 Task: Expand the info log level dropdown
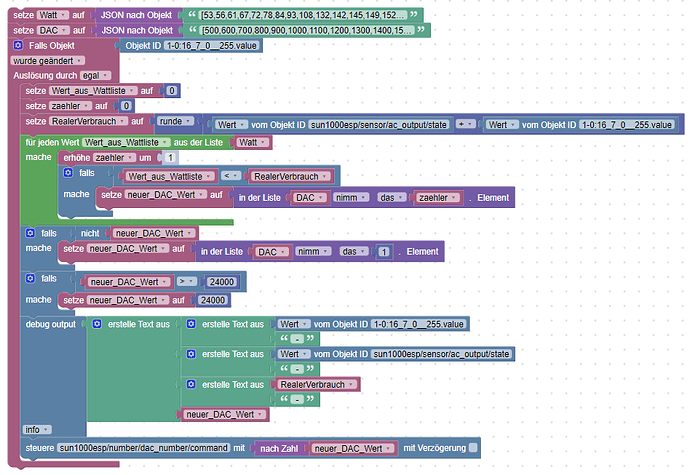pos(37,429)
